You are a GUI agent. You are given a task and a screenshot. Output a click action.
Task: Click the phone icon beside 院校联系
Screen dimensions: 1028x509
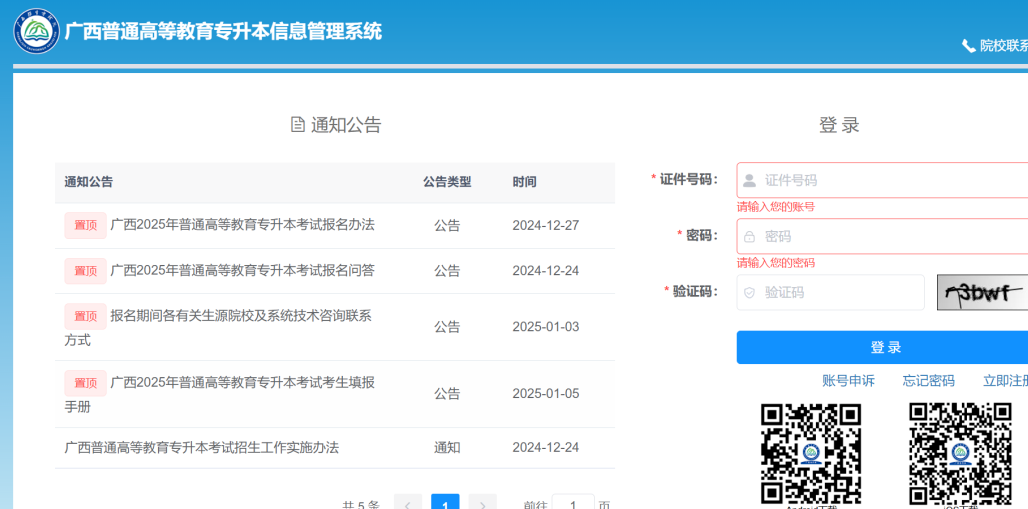point(968,46)
